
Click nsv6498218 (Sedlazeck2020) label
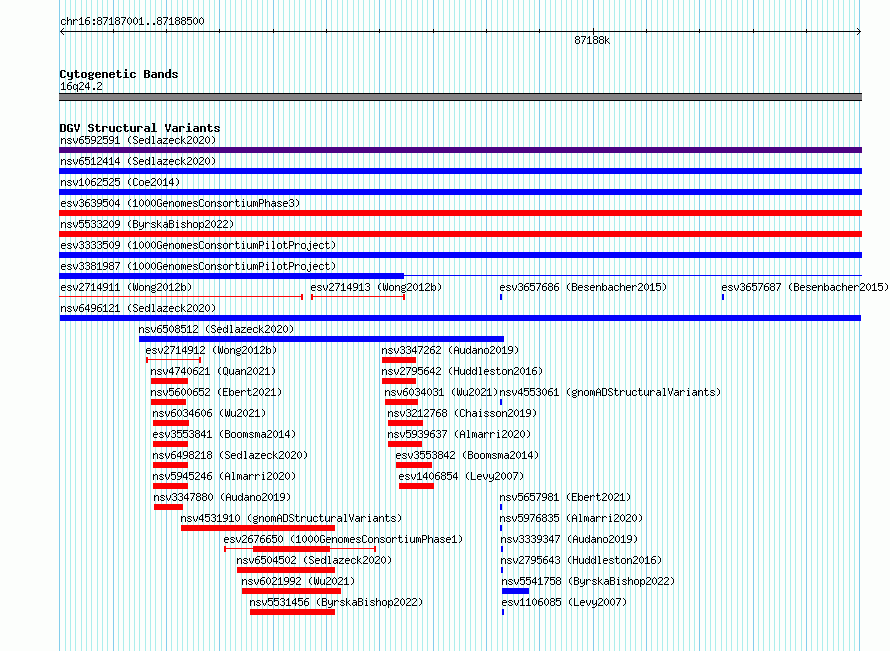click(x=230, y=455)
